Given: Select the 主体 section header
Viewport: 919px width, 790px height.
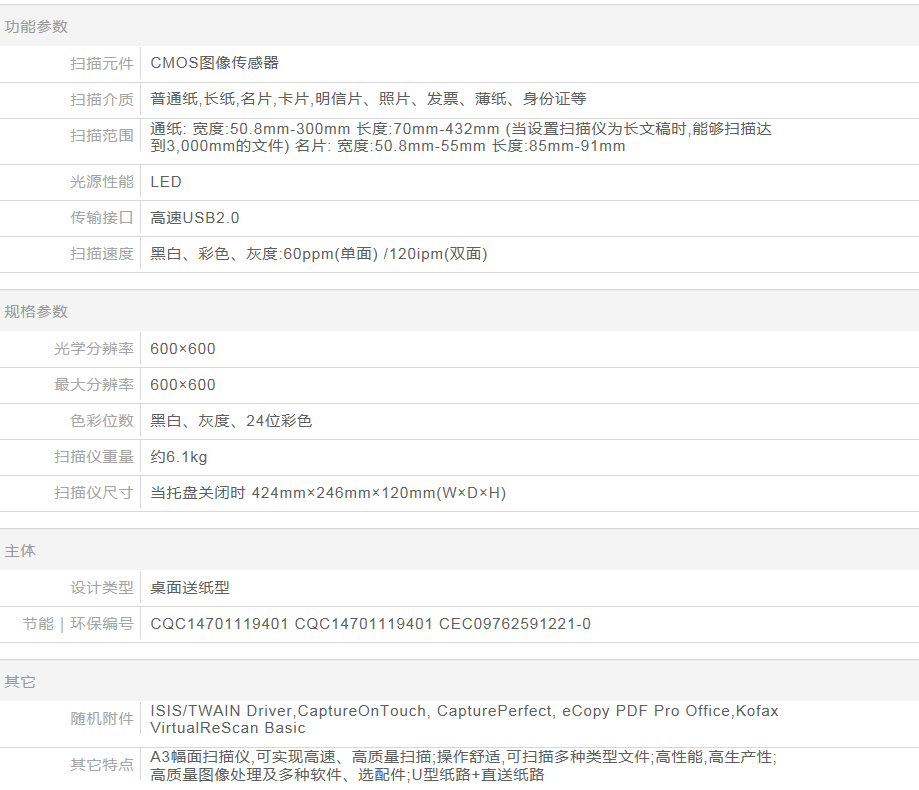Looking at the screenshot, I should pyautogui.click(x=20, y=551).
